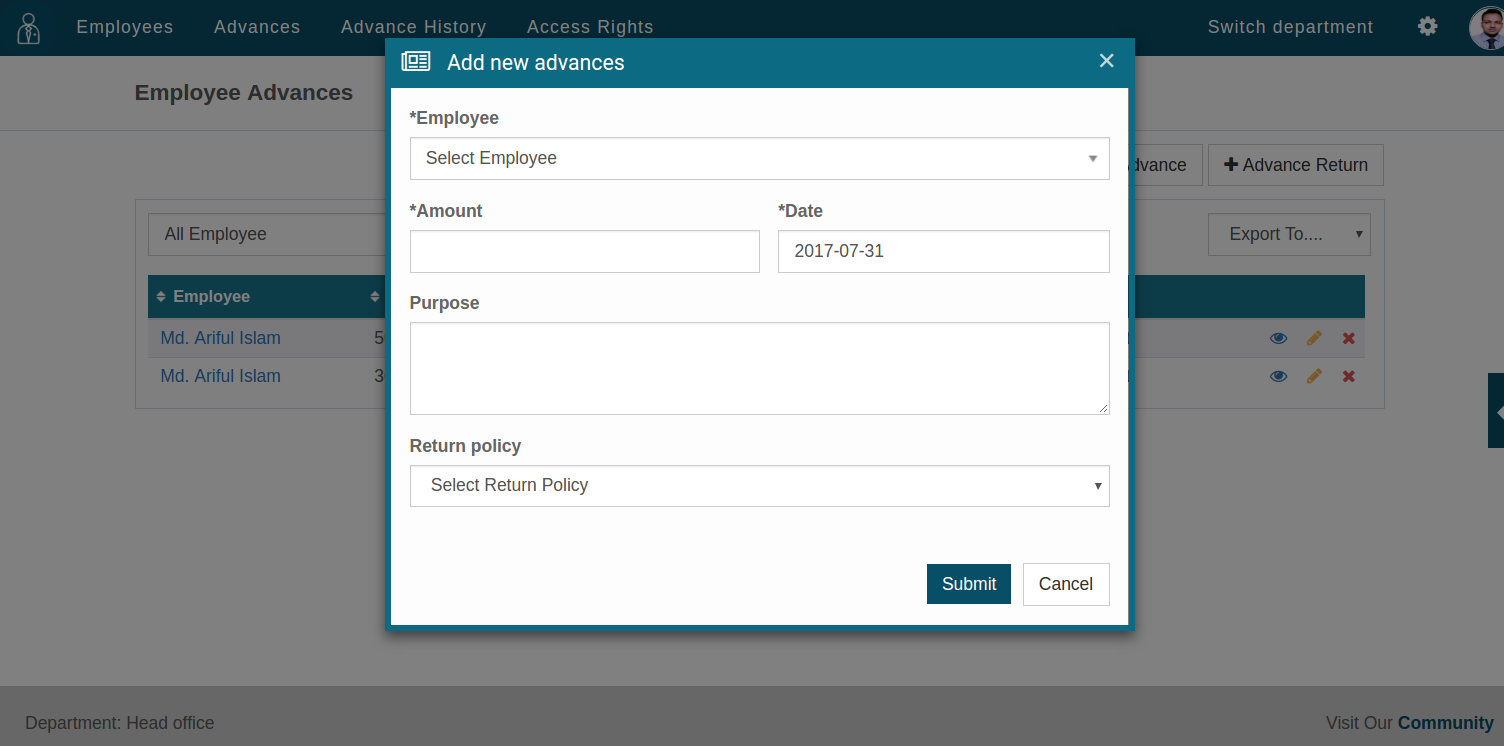Expand the right-edge side panel arrow
This screenshot has width=1504, height=746.
click(1497, 411)
